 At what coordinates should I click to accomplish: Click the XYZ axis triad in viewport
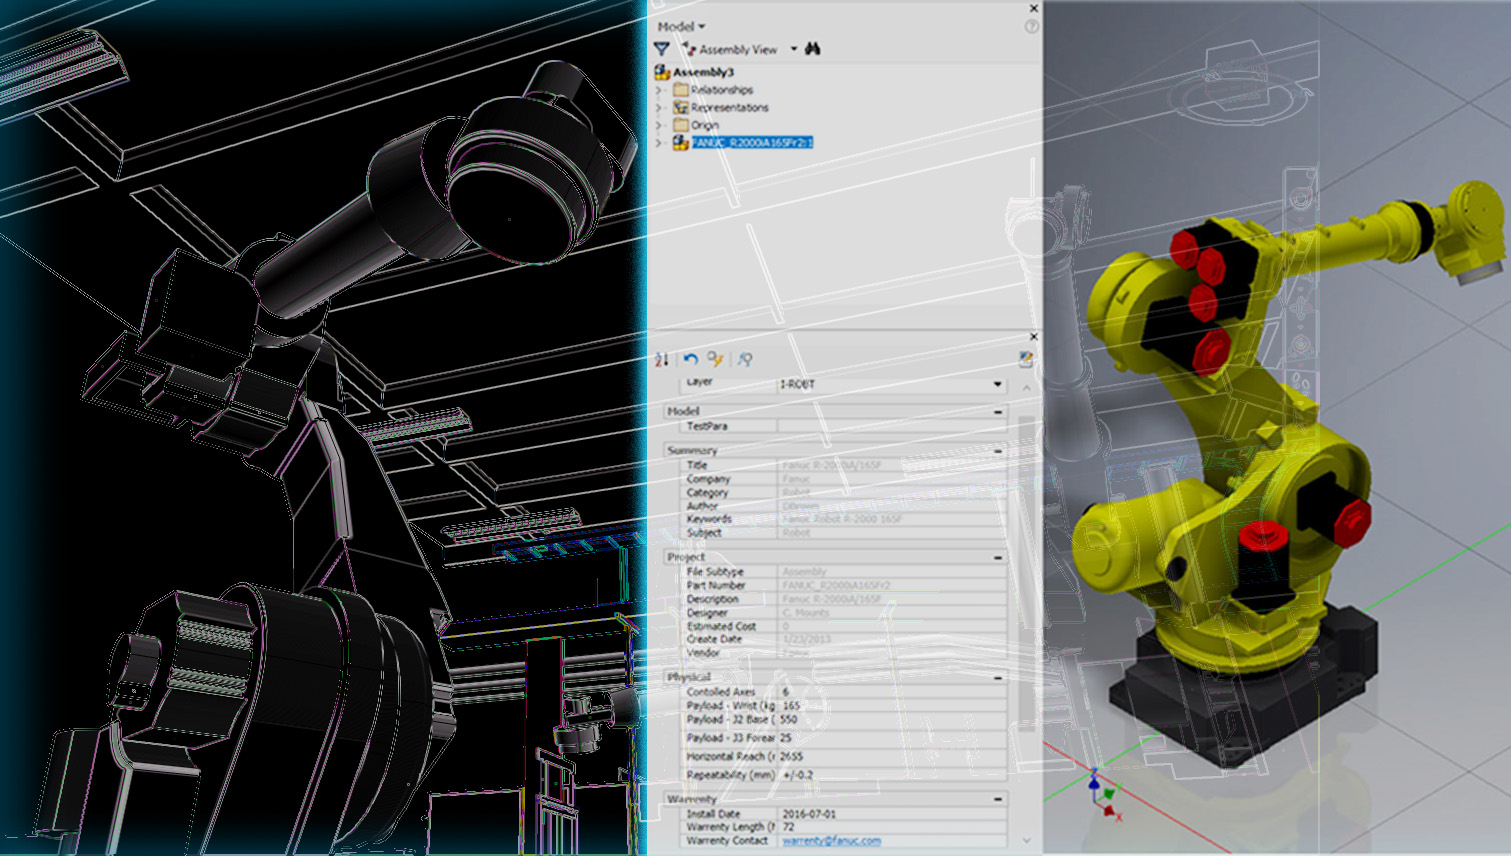coord(1103,794)
